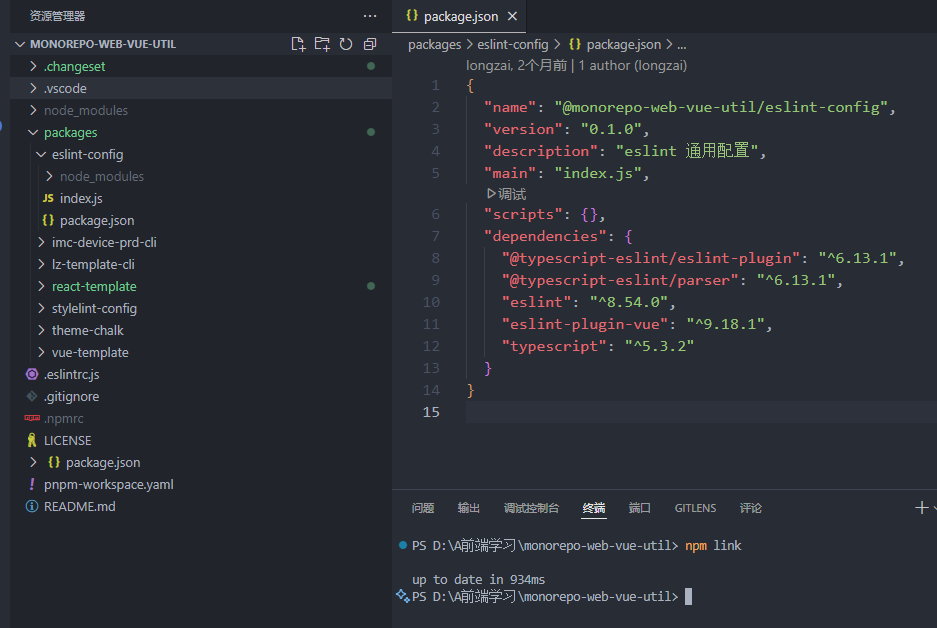Screen dimensions: 937x628
Task: Select the package.json editor tab
Action: [459, 17]
